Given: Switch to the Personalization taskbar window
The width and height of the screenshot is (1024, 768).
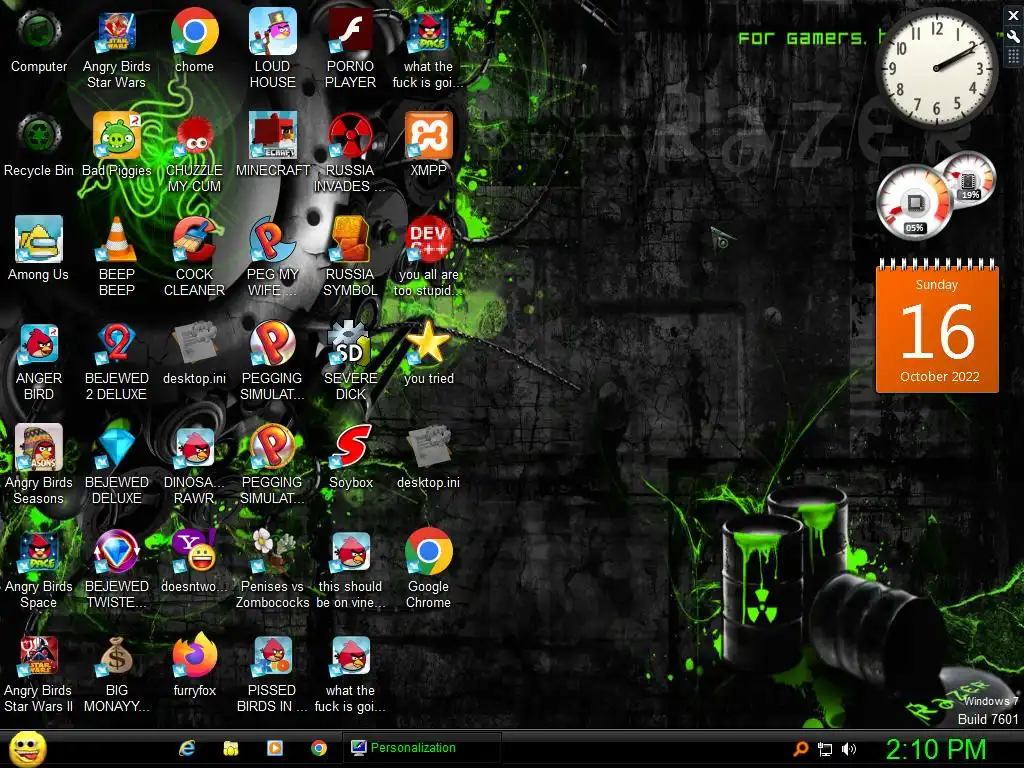Looking at the screenshot, I should coord(421,748).
